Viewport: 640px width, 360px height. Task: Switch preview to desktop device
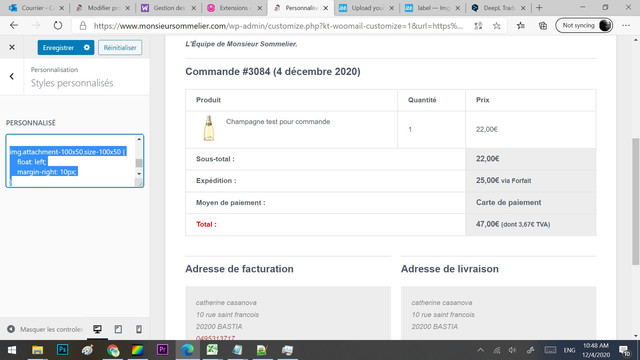pos(97,329)
